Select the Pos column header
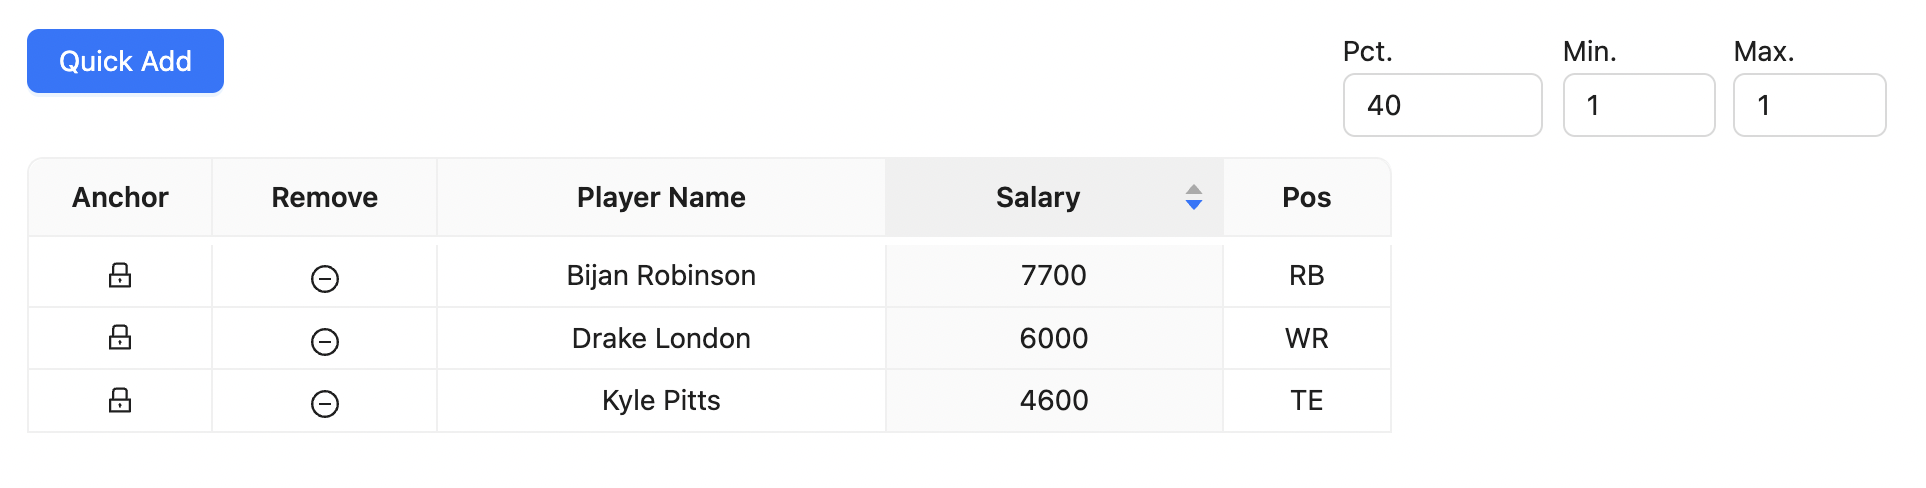The image size is (1926, 488). [1306, 197]
